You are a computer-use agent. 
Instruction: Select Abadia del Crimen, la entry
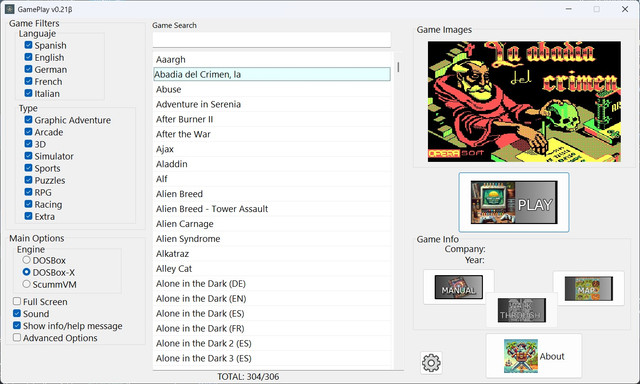(272, 74)
